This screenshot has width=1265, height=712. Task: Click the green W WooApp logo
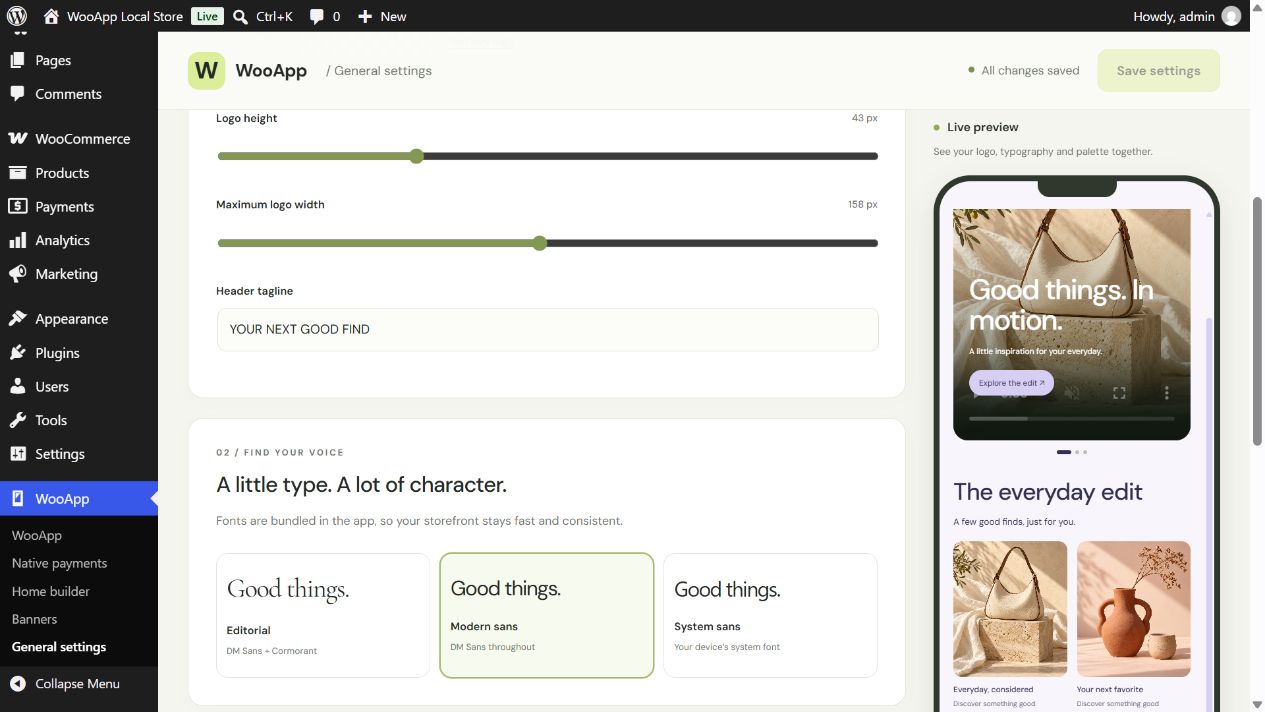click(207, 71)
